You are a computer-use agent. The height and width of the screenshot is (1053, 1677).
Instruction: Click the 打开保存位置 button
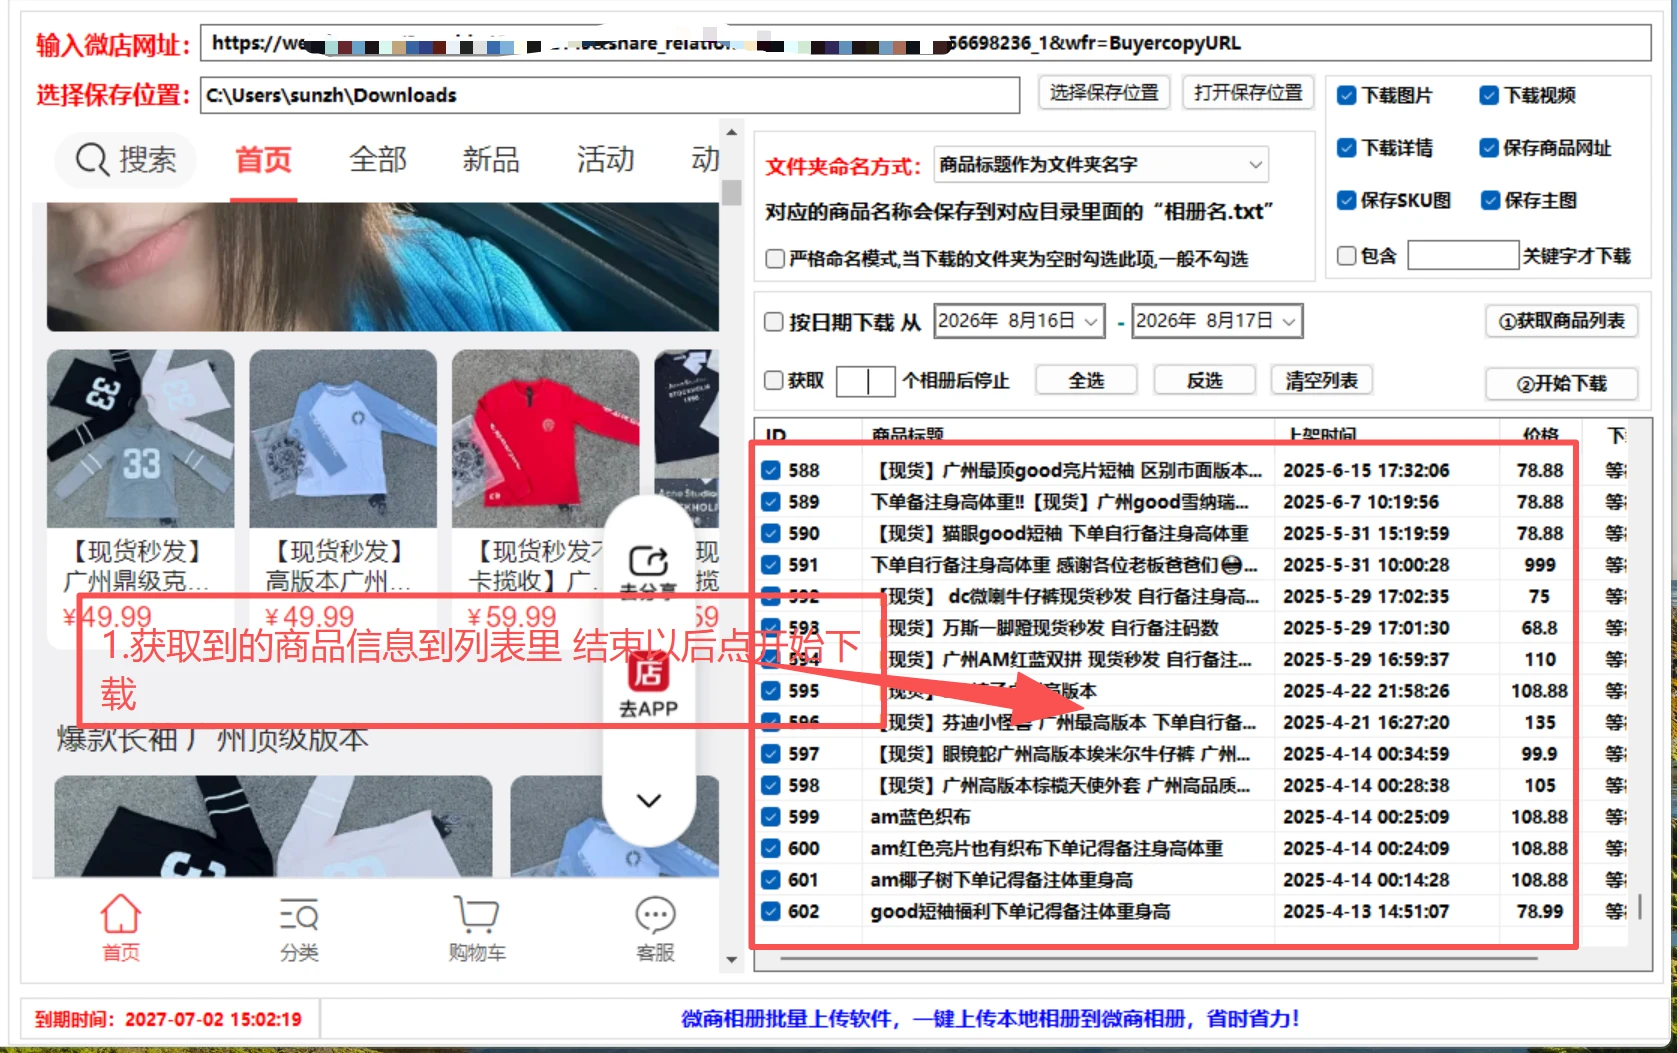1248,93
